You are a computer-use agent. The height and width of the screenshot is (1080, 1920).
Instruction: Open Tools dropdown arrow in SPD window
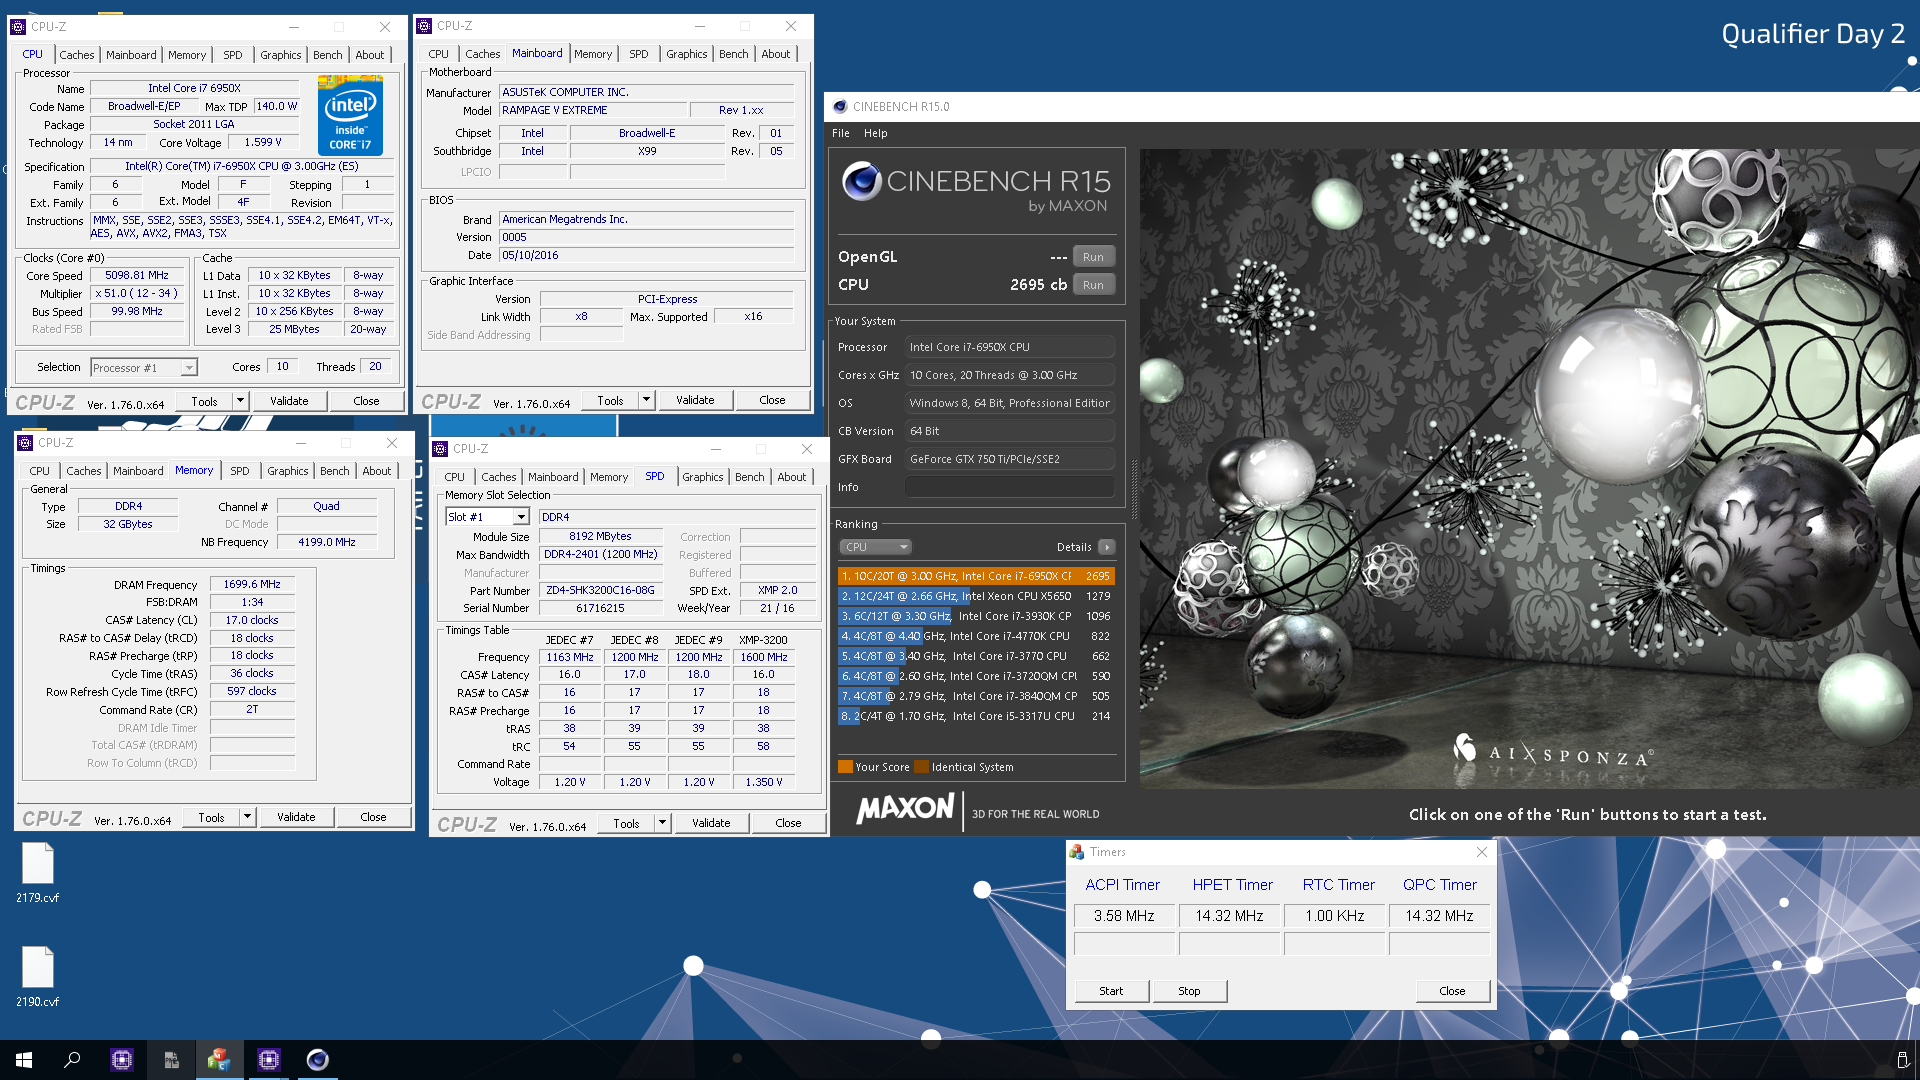662,823
